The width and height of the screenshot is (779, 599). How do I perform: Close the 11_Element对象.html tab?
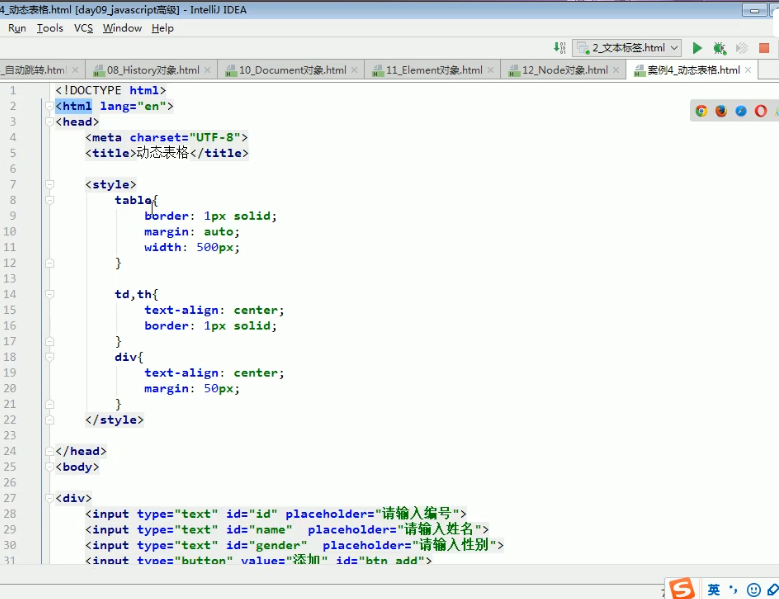point(490,70)
